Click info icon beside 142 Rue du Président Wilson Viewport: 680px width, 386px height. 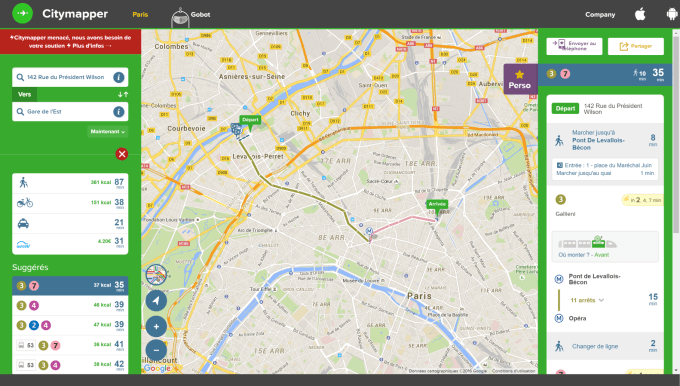[x=118, y=77]
